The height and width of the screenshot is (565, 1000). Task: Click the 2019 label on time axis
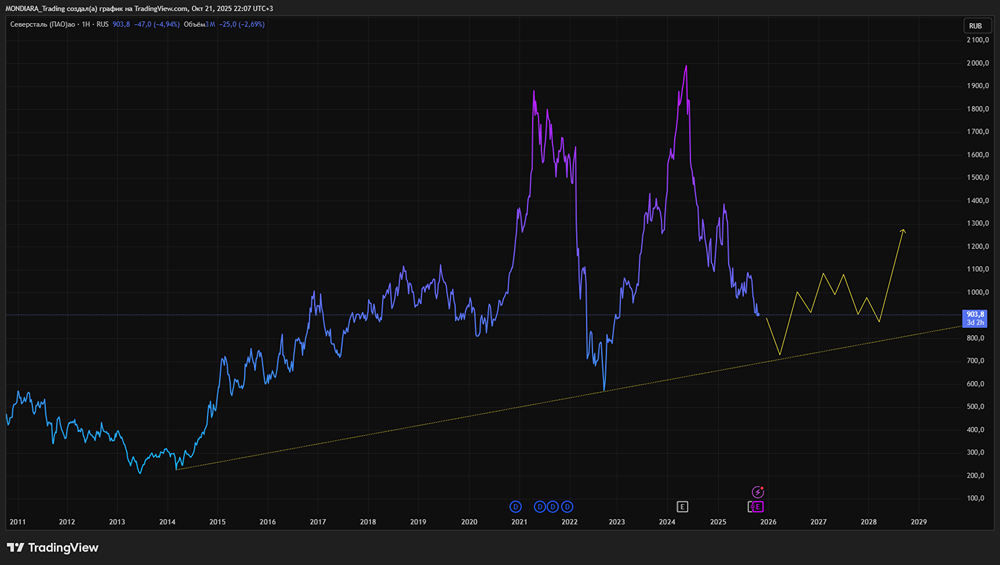(x=418, y=522)
